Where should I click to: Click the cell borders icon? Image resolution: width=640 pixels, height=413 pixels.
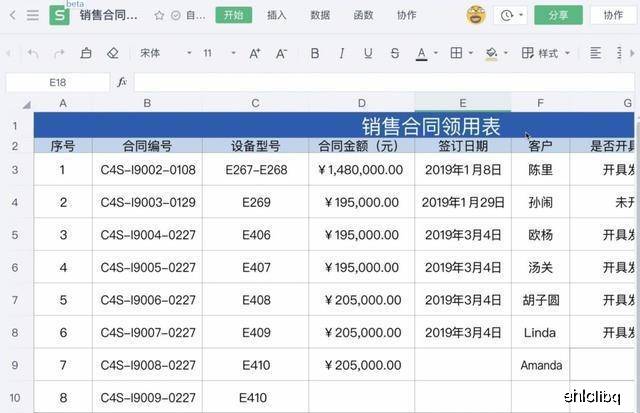(x=456, y=53)
